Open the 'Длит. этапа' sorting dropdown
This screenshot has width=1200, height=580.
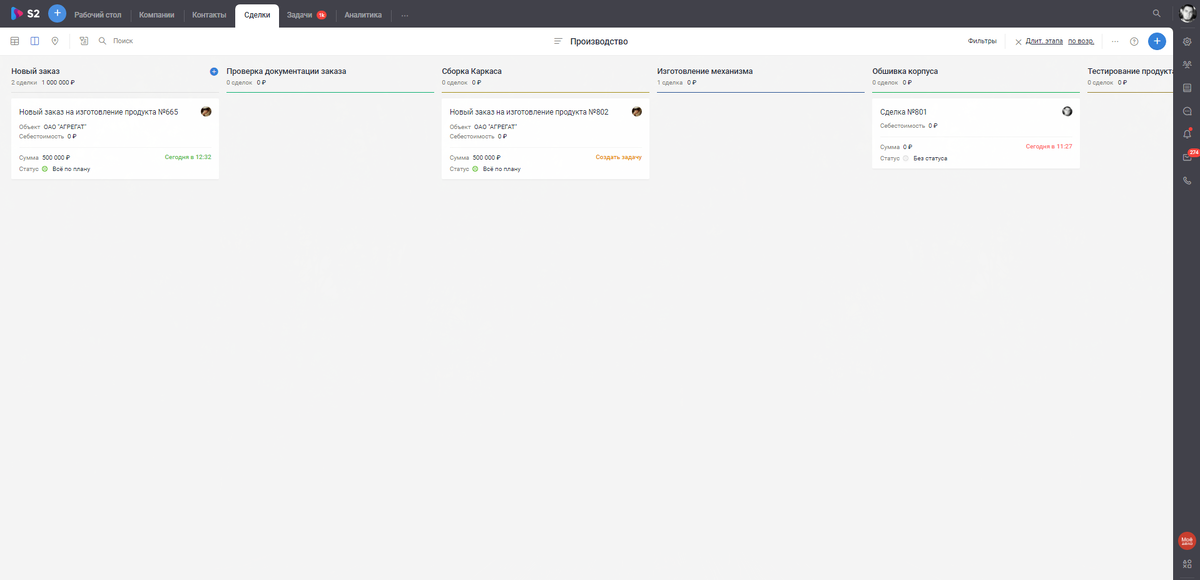pos(1046,41)
